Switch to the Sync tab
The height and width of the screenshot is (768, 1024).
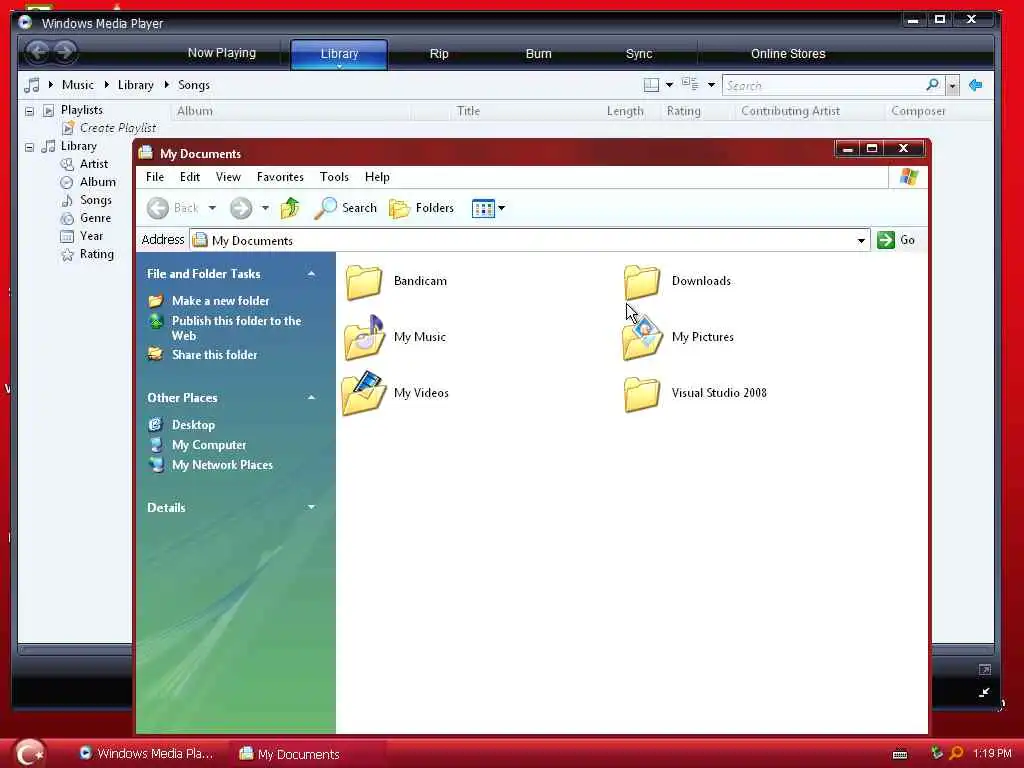pos(639,54)
